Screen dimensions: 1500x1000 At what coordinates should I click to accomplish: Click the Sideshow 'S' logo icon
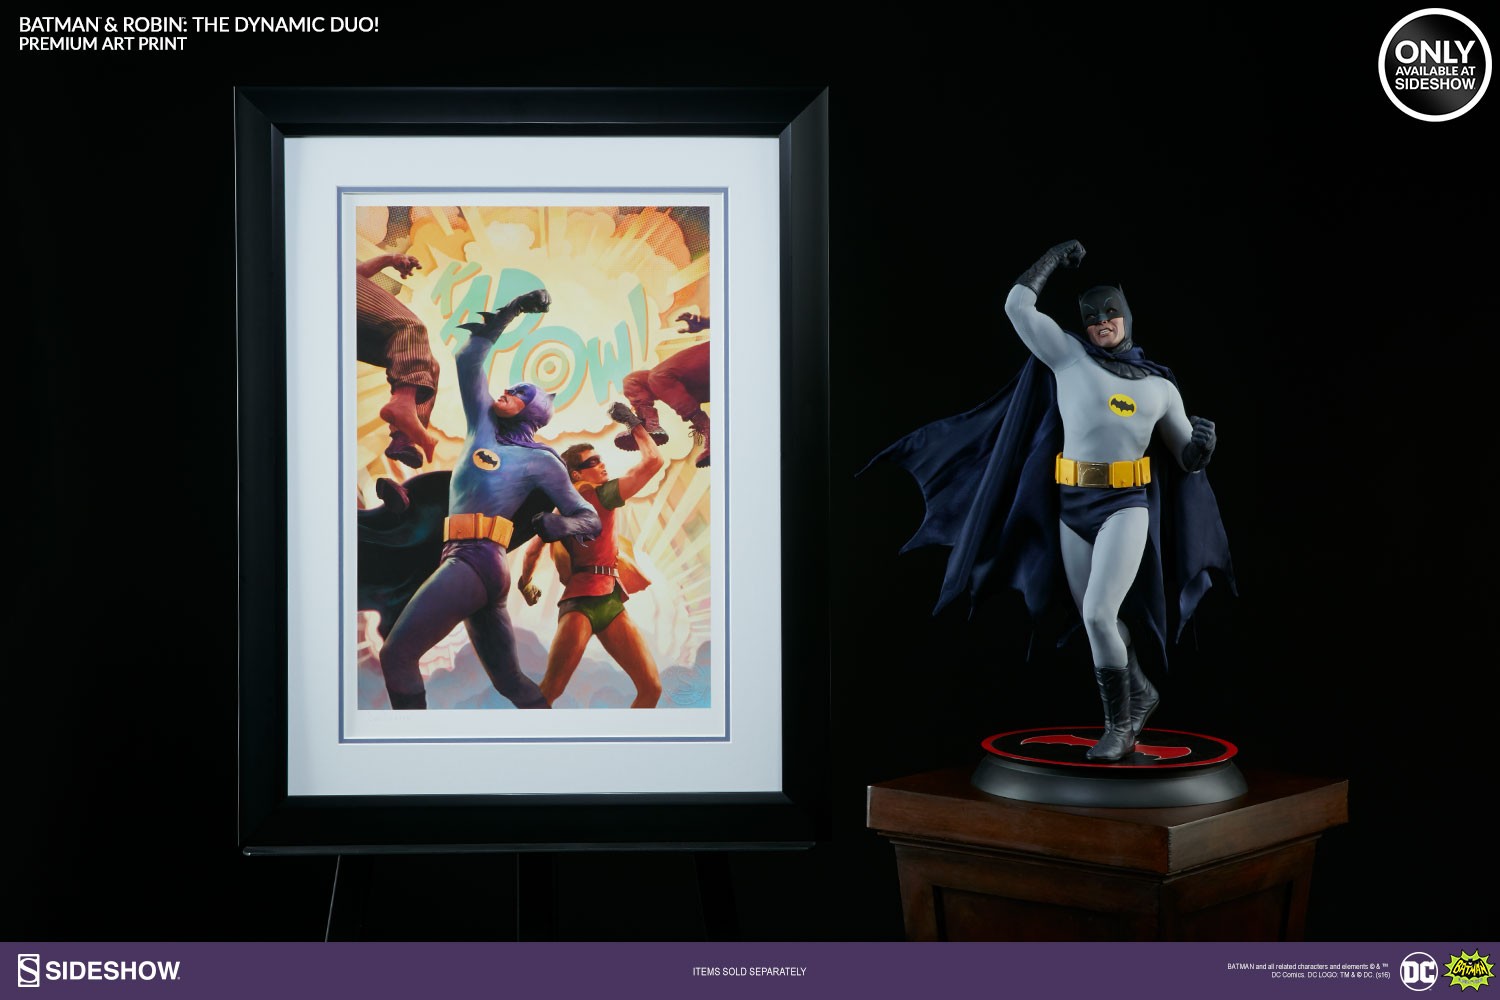coord(28,970)
